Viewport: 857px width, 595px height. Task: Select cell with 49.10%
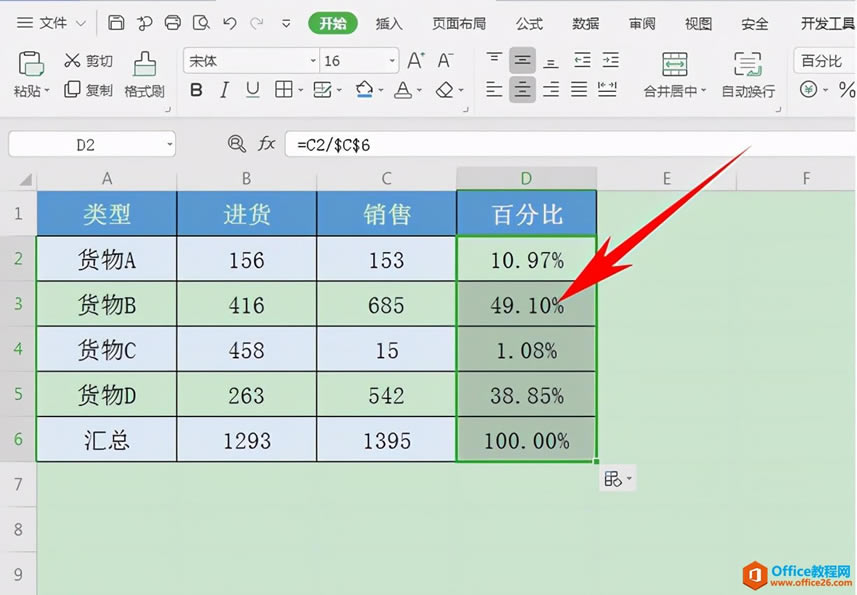tap(526, 304)
